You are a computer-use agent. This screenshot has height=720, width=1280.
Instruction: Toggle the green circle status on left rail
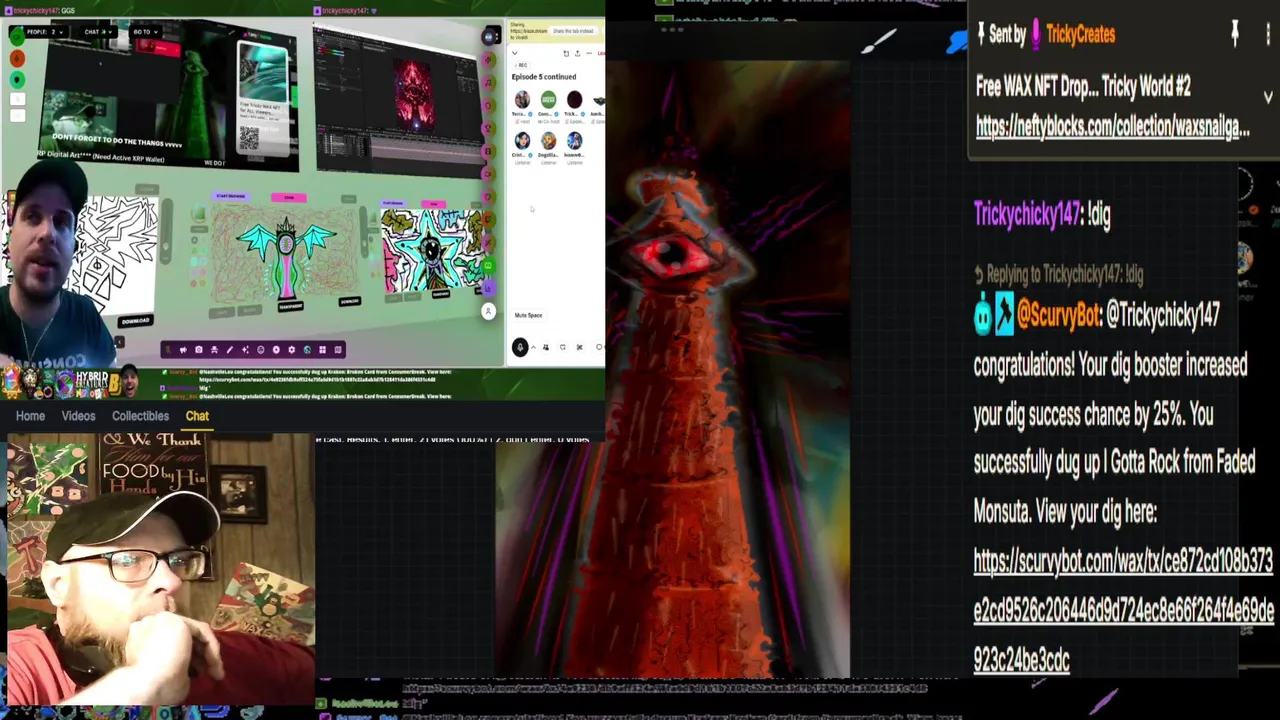coord(17,36)
